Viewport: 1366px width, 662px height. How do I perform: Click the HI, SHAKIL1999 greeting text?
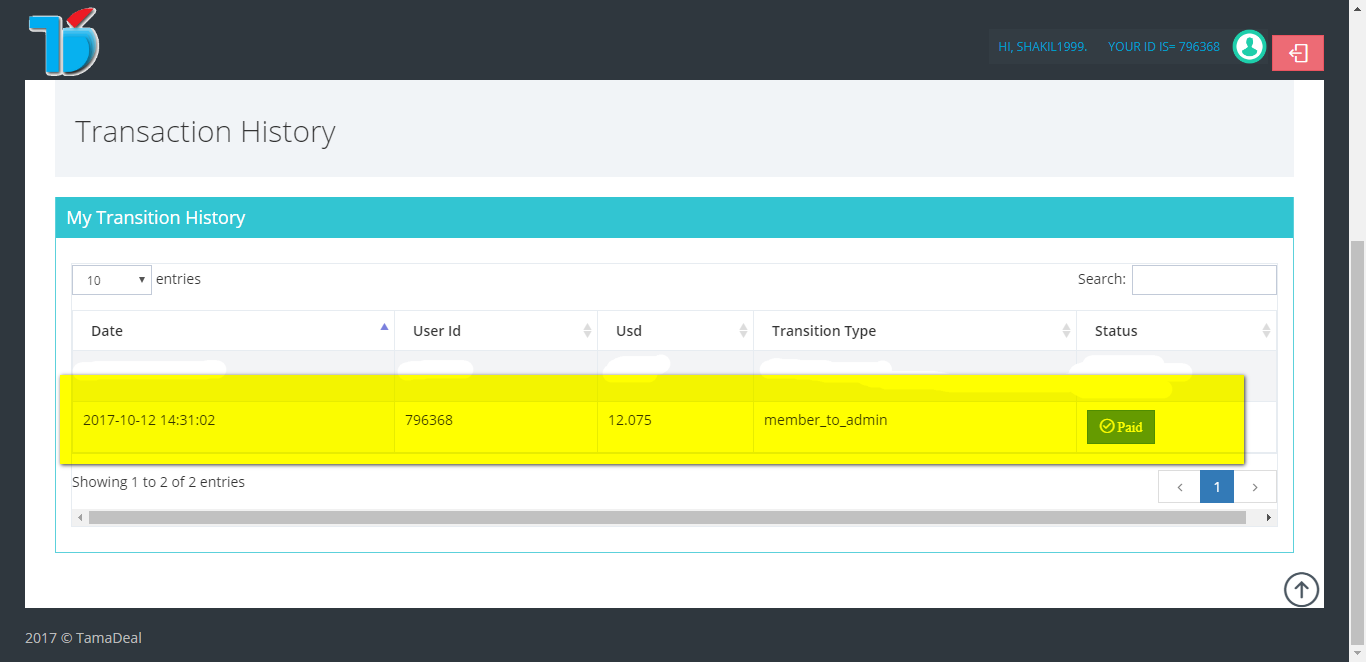pyautogui.click(x=1042, y=46)
